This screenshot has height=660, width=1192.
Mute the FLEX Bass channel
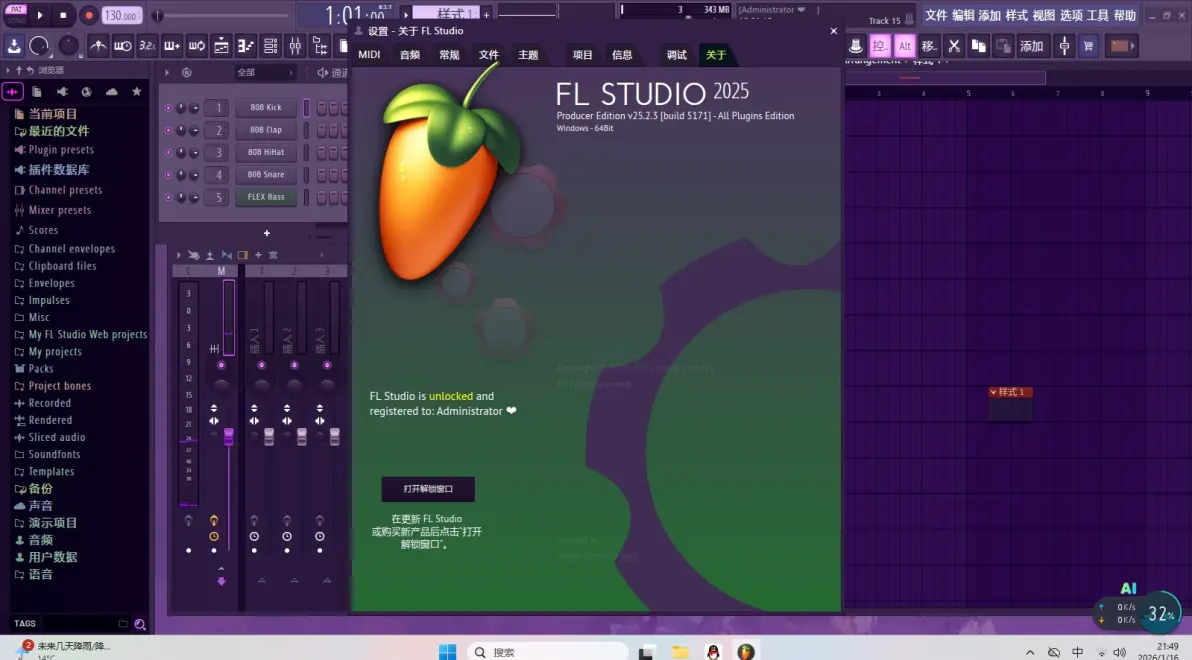[169, 197]
